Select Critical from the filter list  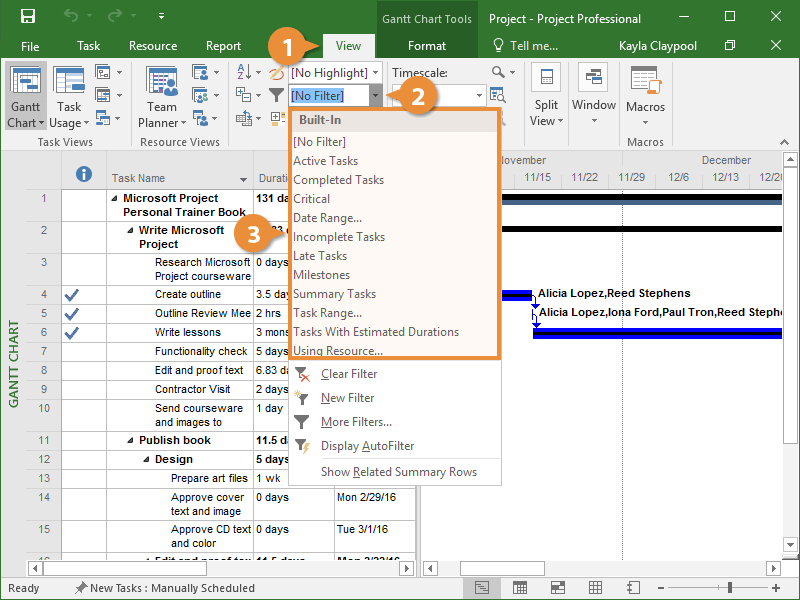tap(312, 199)
